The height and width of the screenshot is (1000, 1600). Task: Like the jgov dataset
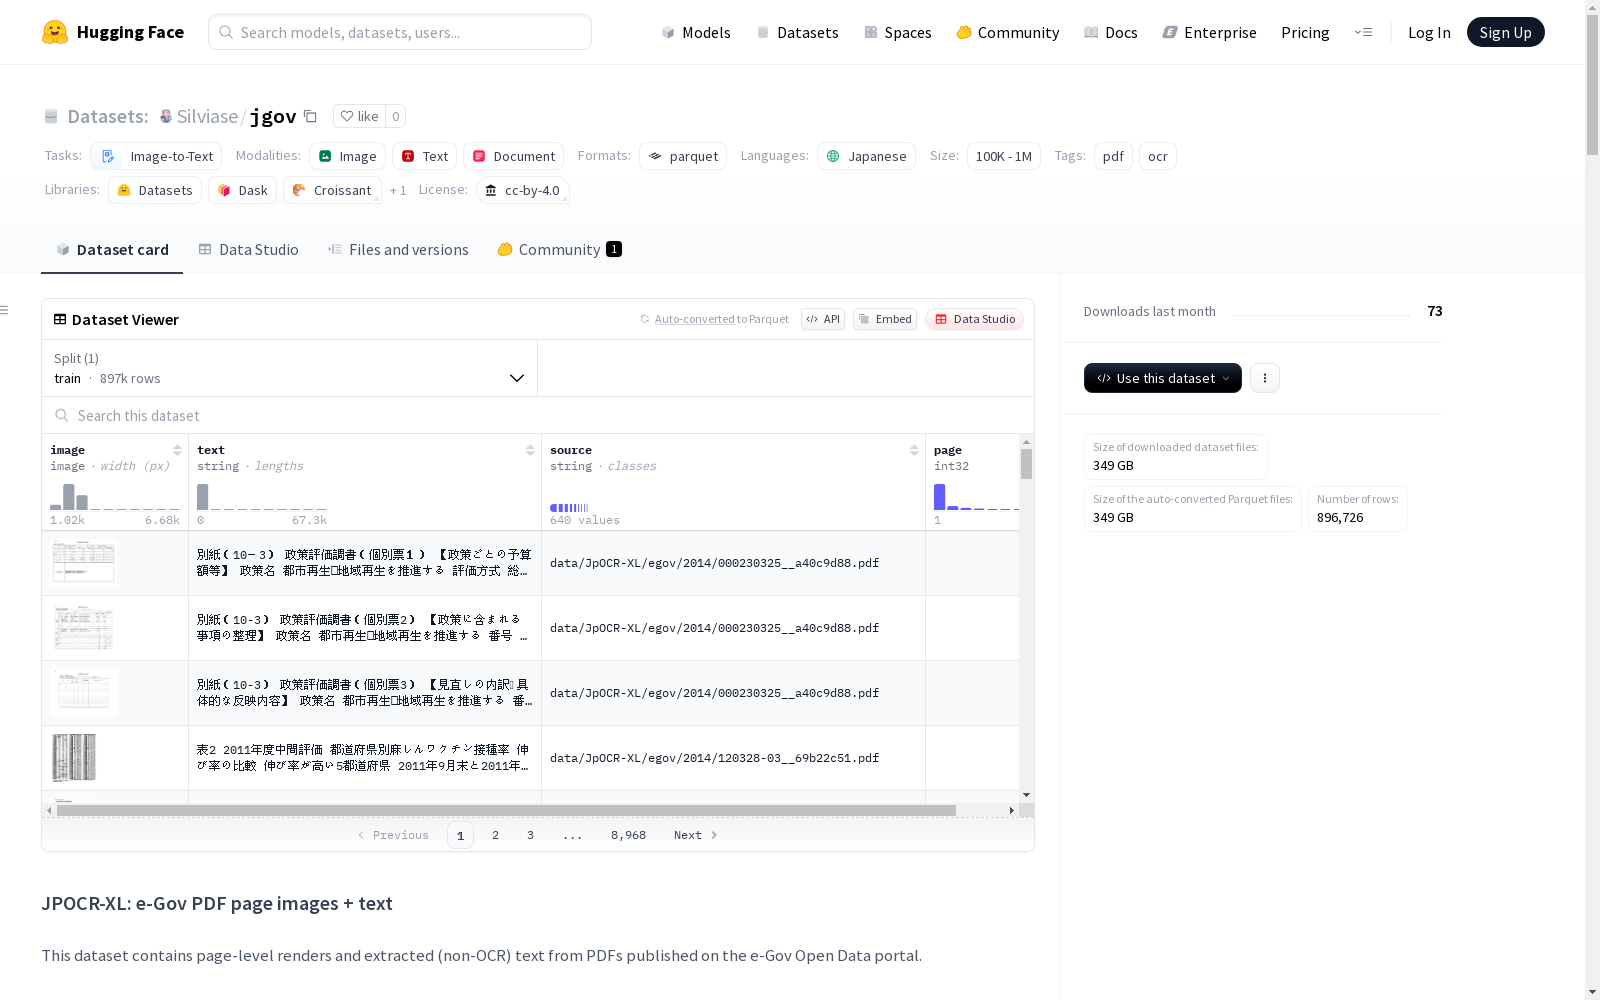pyautogui.click(x=359, y=116)
